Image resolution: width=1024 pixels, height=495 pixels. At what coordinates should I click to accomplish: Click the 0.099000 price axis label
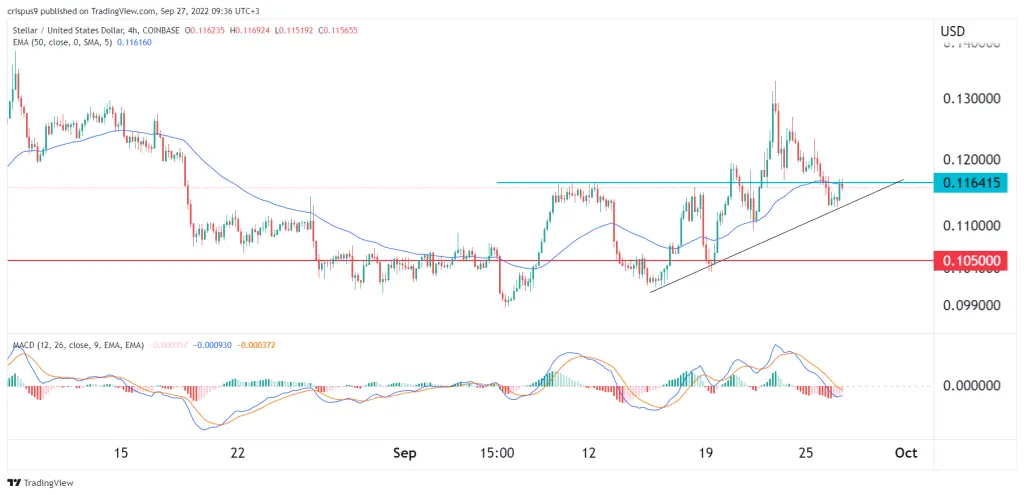pyautogui.click(x=974, y=304)
